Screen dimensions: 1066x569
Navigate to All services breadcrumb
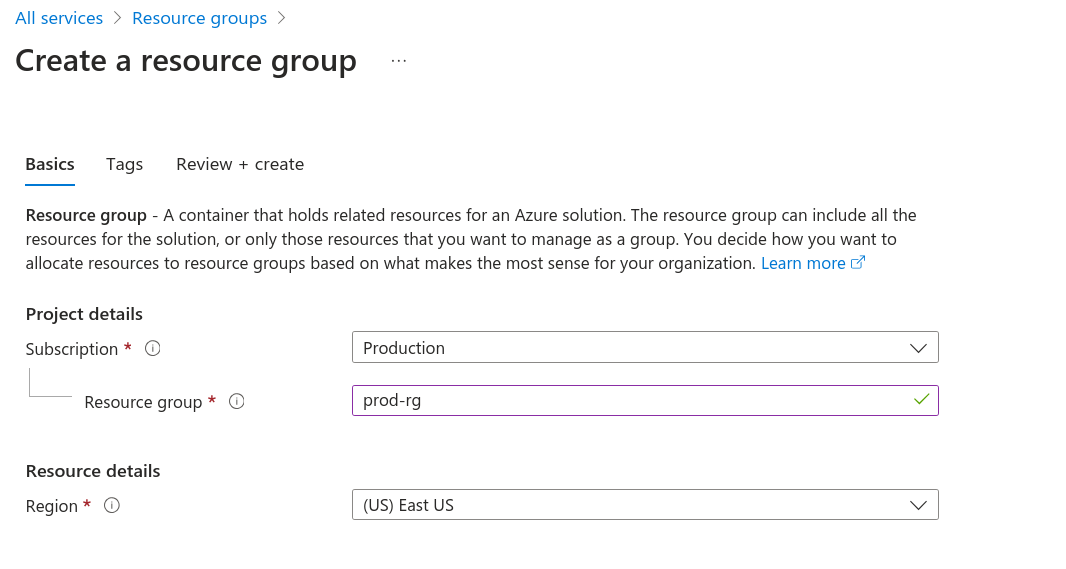point(59,18)
